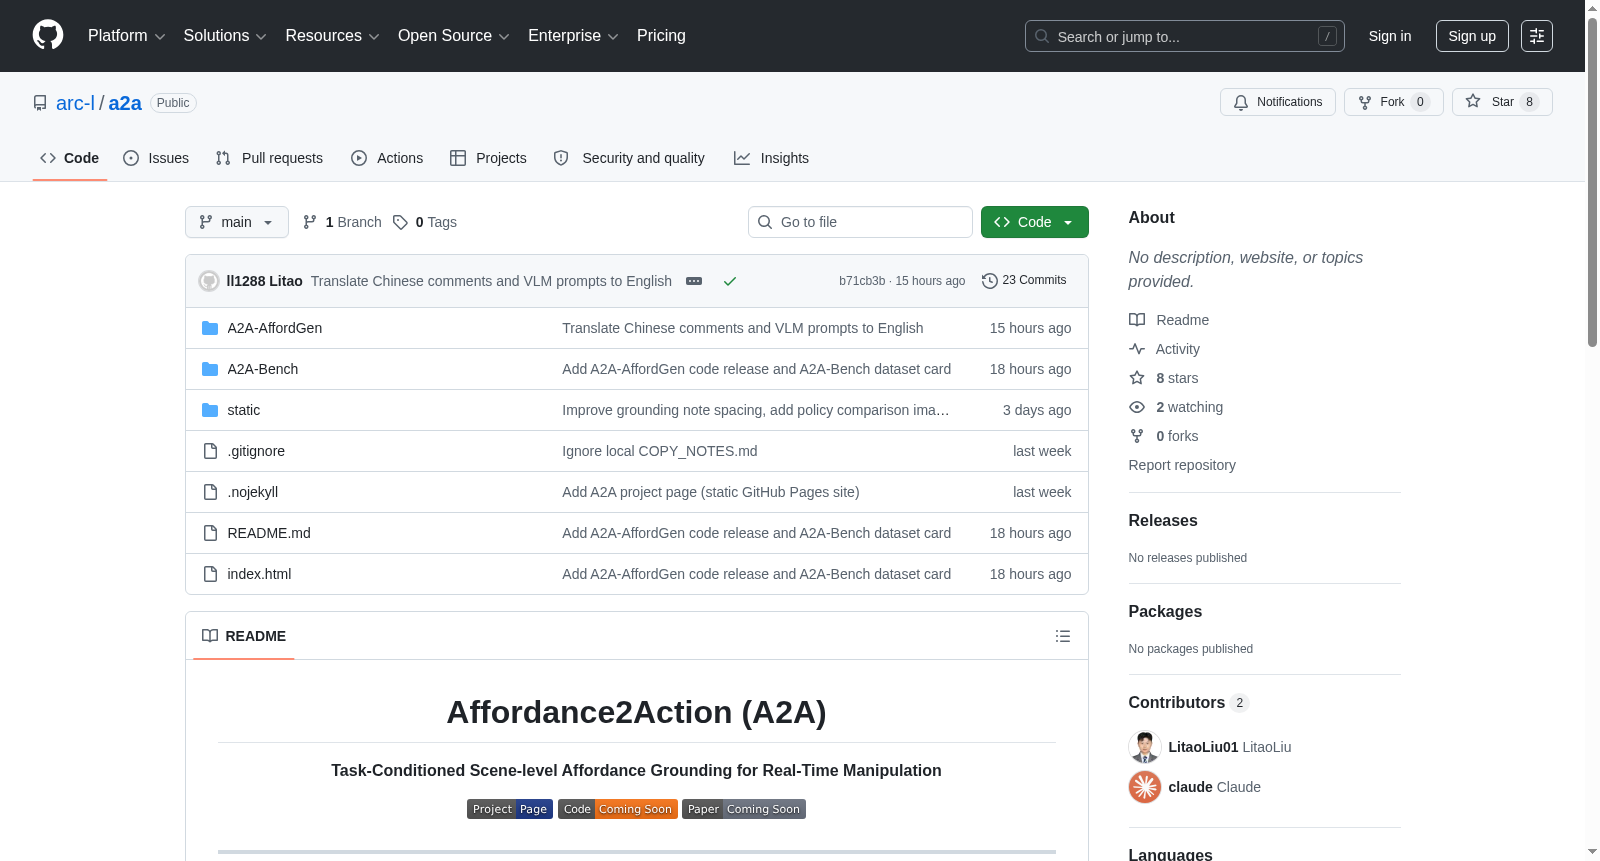Switch to the Code tab
The height and width of the screenshot is (861, 1600).
click(x=70, y=158)
